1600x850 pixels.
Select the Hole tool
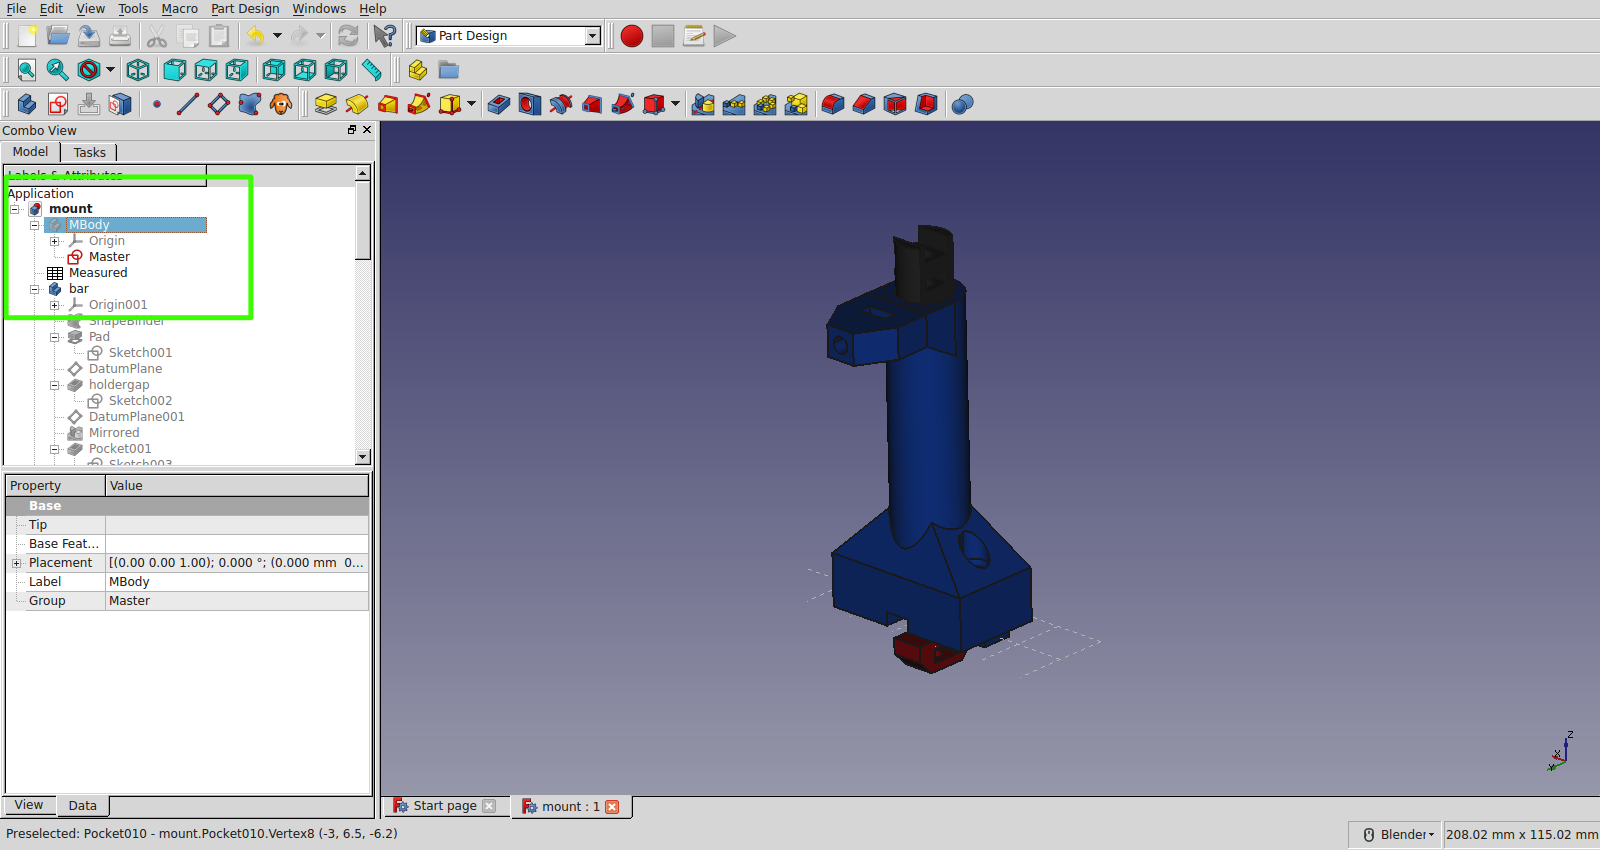click(530, 104)
